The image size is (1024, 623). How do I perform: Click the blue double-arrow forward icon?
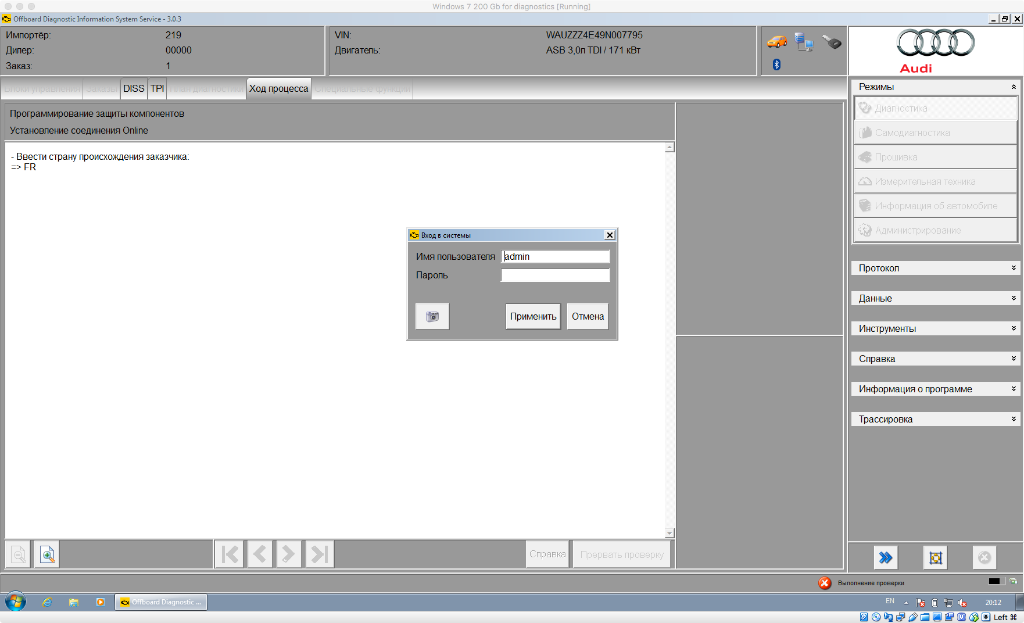[x=886, y=557]
